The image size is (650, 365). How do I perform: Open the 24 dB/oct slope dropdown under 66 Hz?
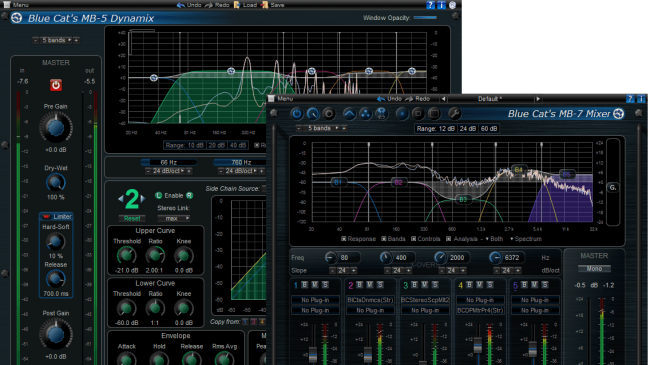[x=168, y=171]
